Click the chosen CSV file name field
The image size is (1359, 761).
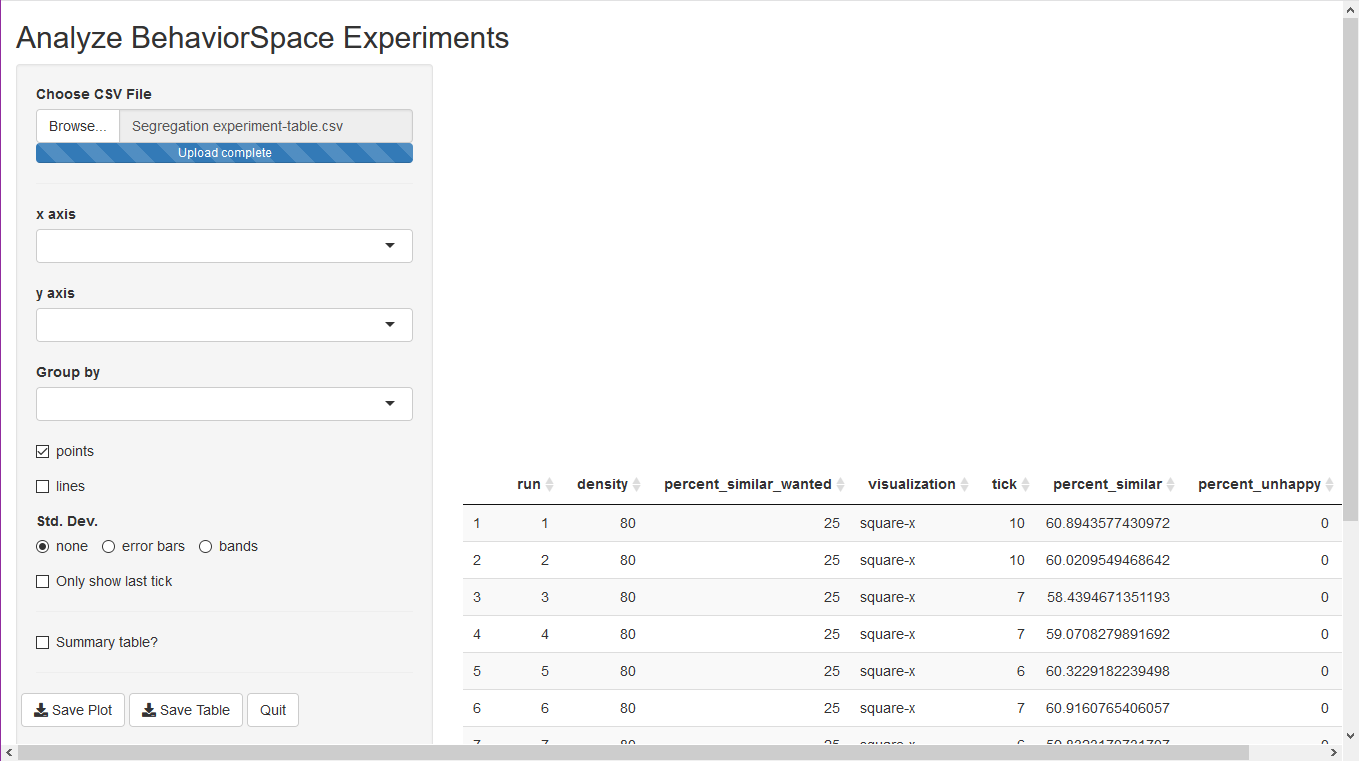[266, 126]
